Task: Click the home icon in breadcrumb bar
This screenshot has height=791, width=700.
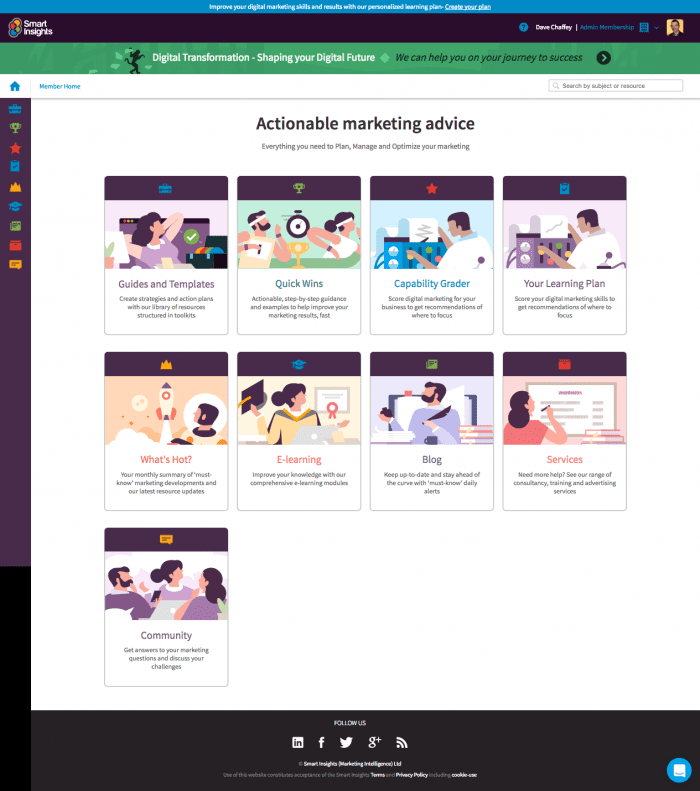Action: click(x=15, y=86)
